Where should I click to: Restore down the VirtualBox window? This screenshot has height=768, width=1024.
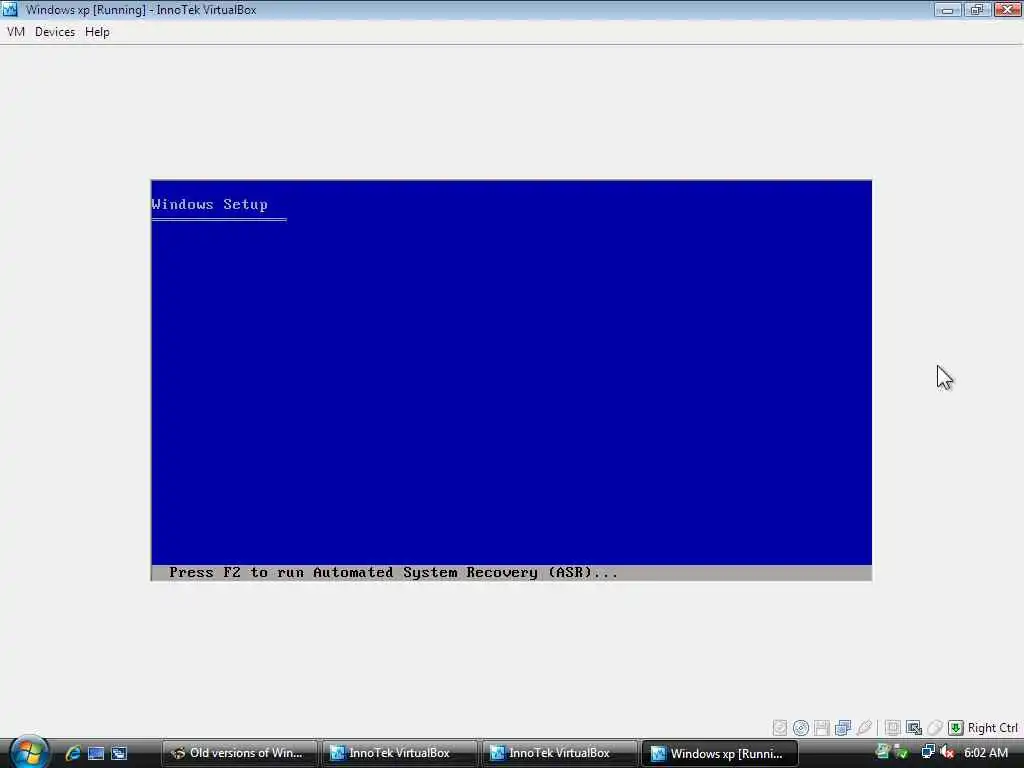[x=977, y=10]
